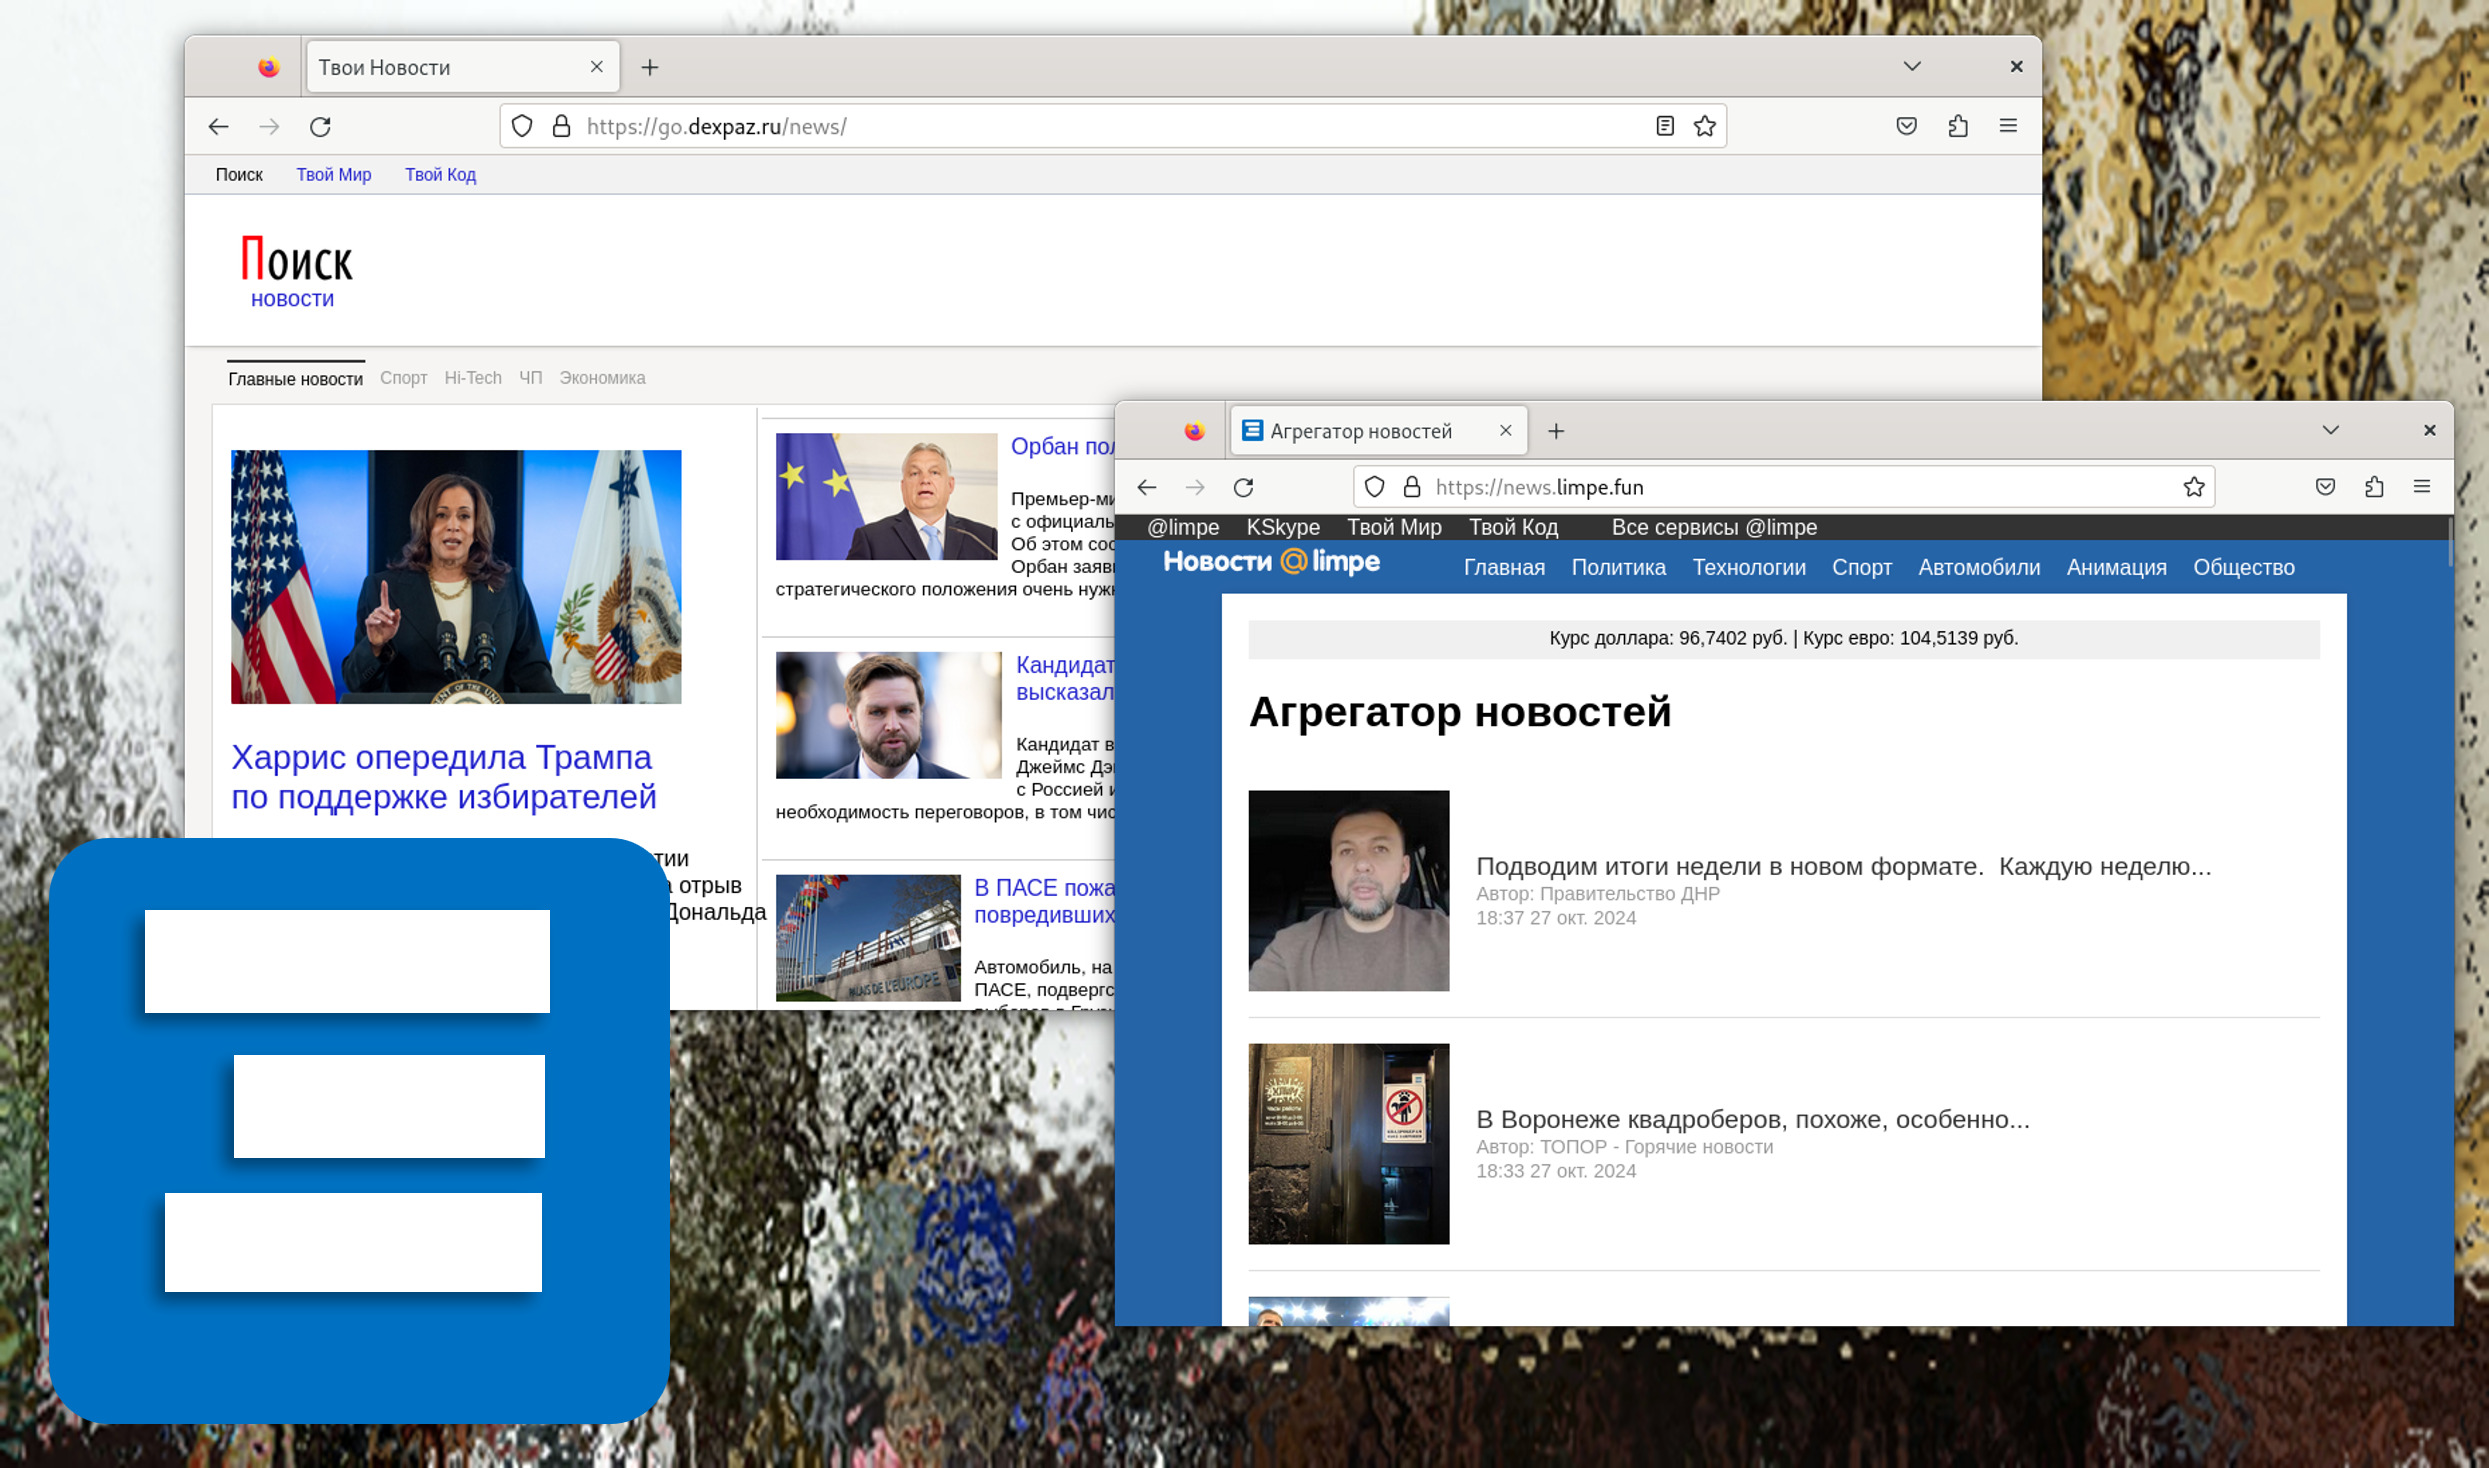Switch to the Спорт news category

[x=403, y=378]
